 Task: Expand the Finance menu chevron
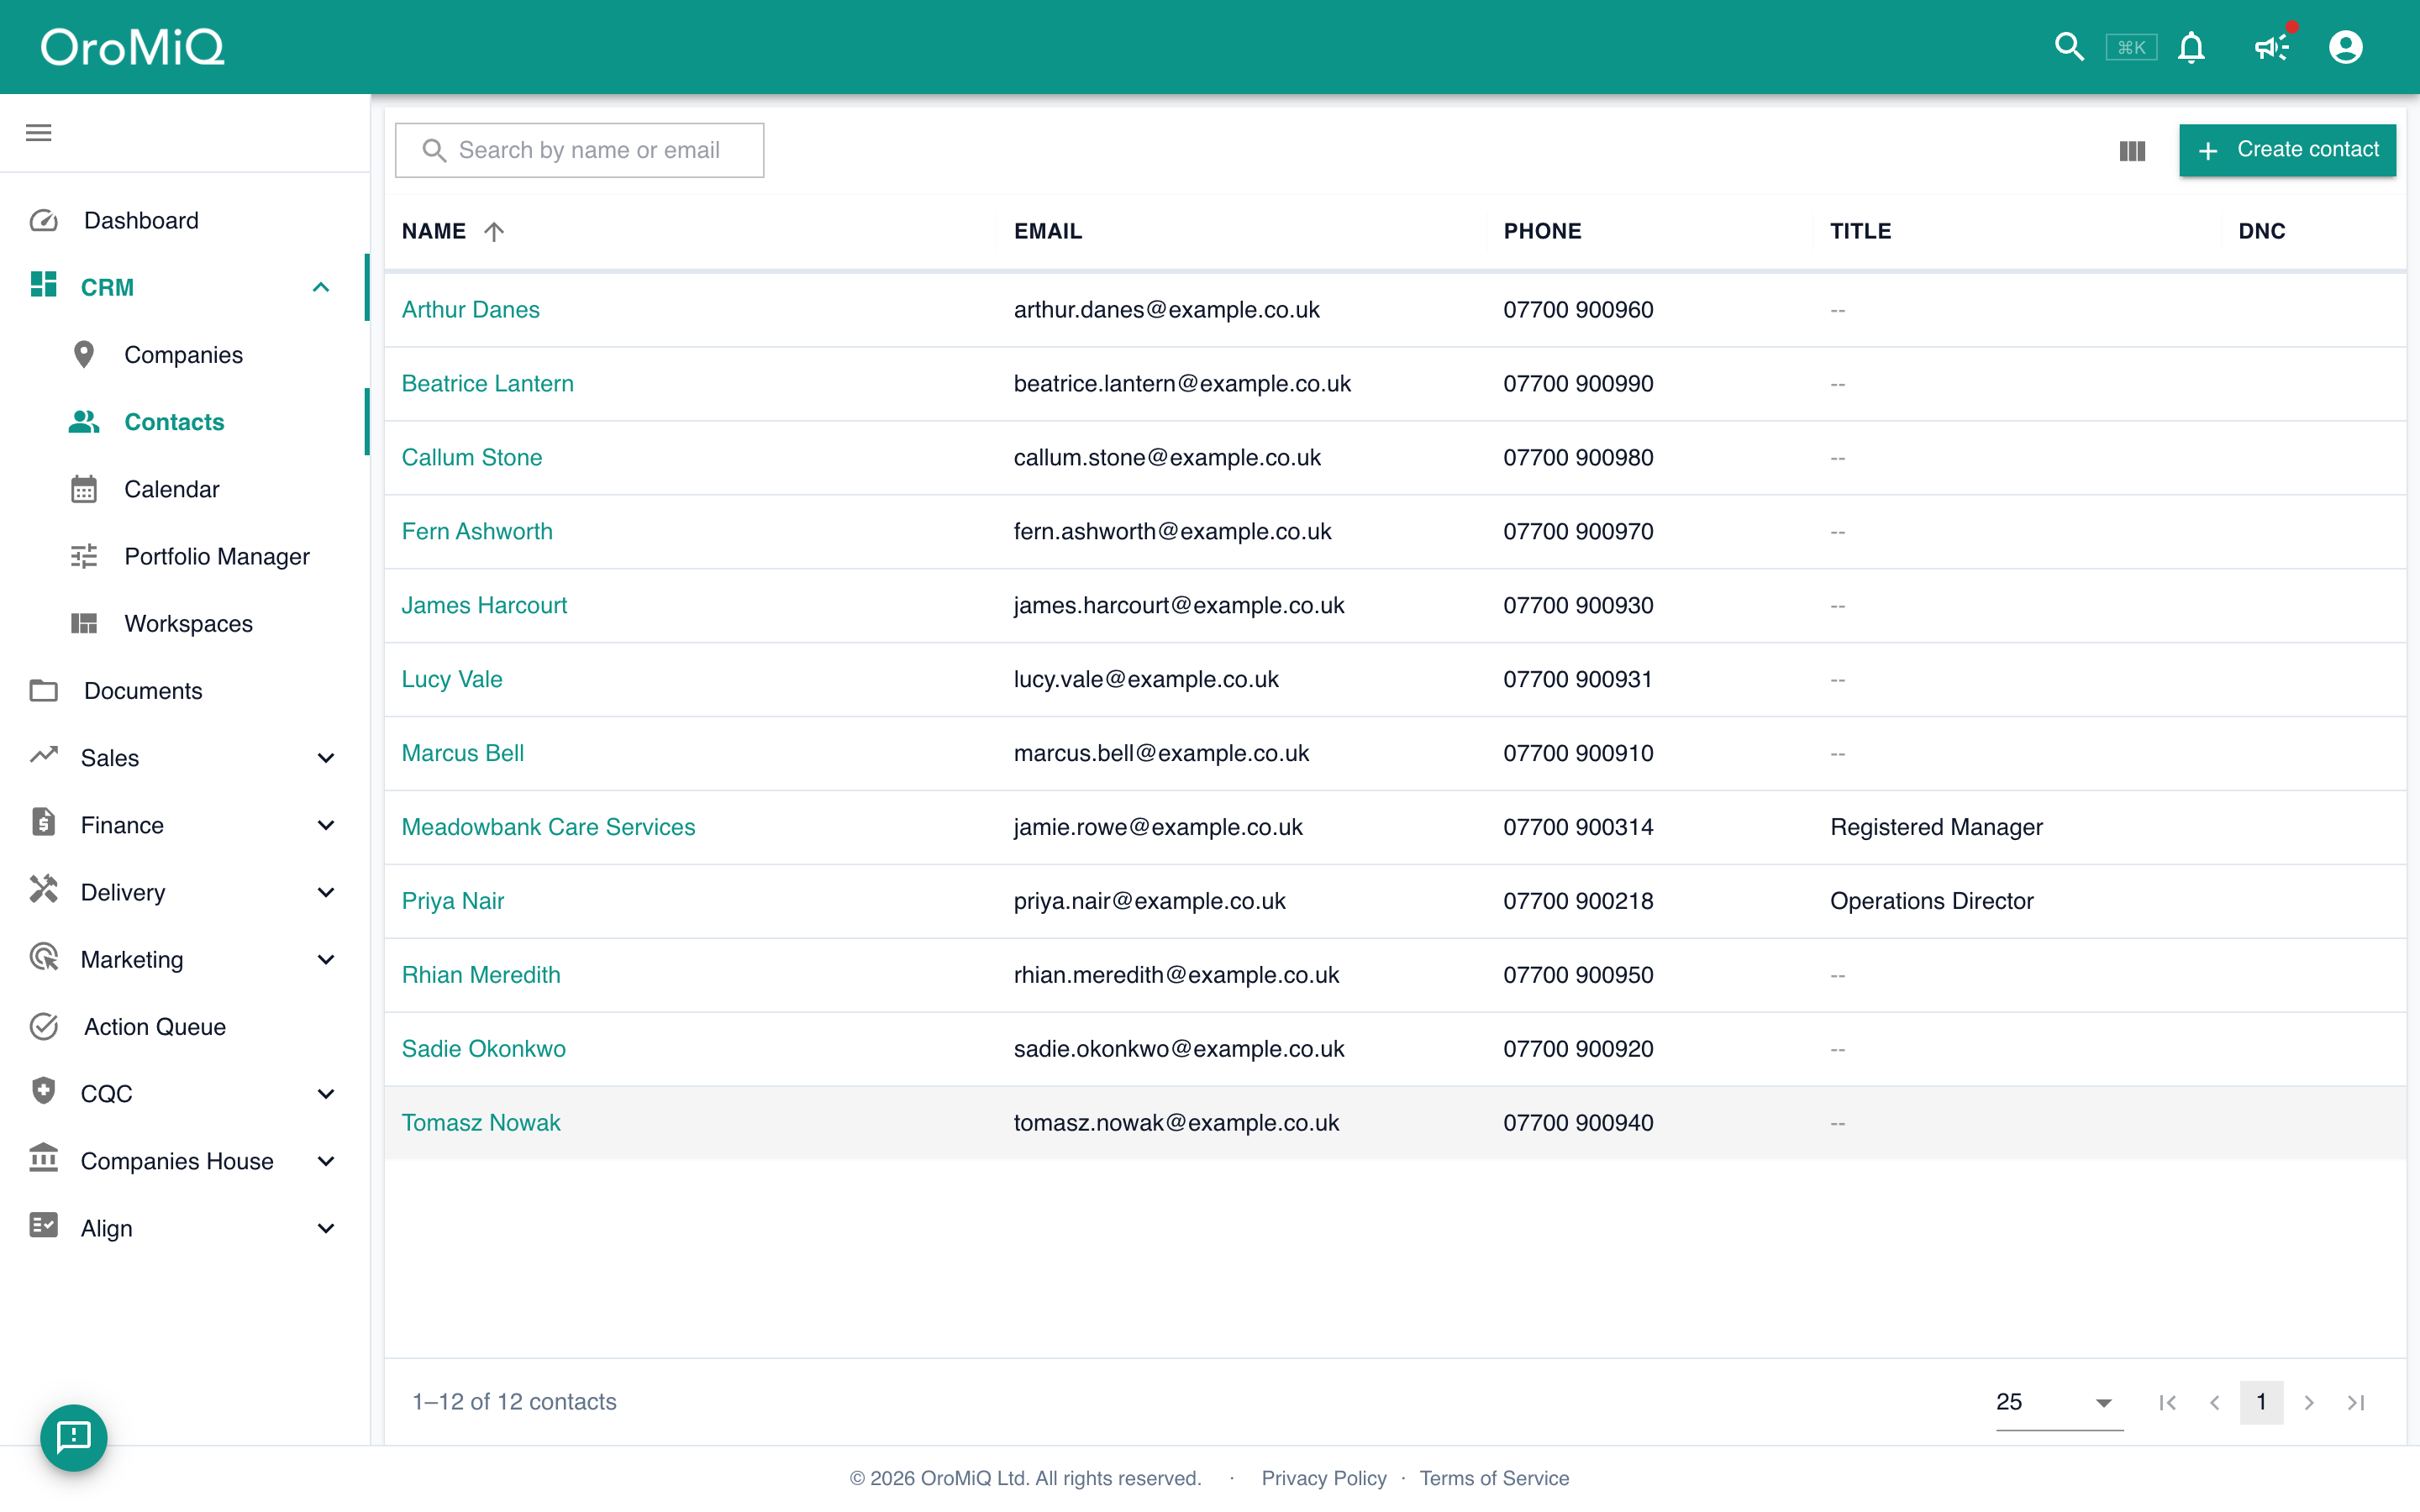pos(325,825)
